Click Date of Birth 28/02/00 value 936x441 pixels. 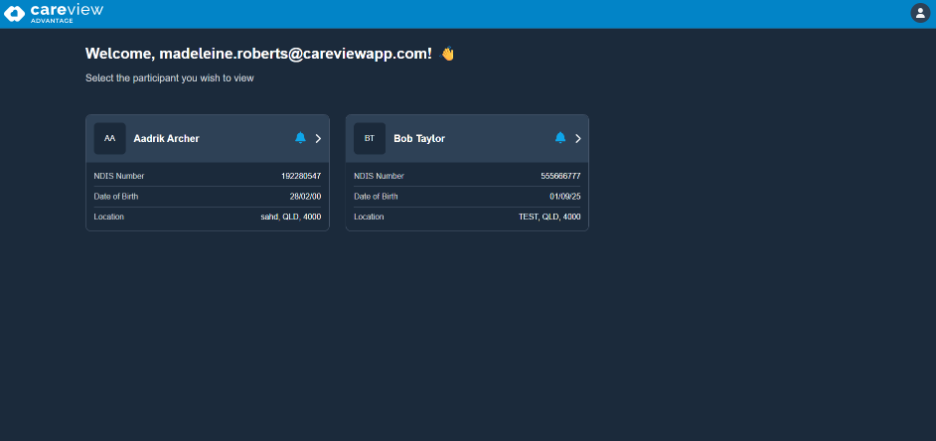[x=304, y=196]
